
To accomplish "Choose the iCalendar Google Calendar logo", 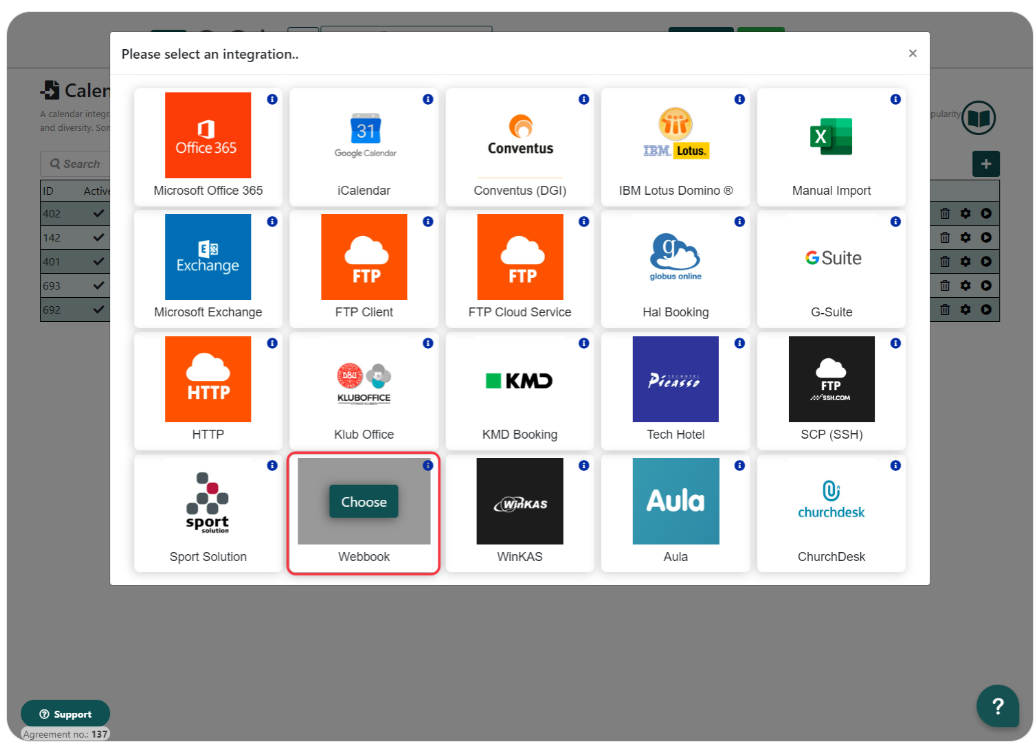I will click(364, 135).
